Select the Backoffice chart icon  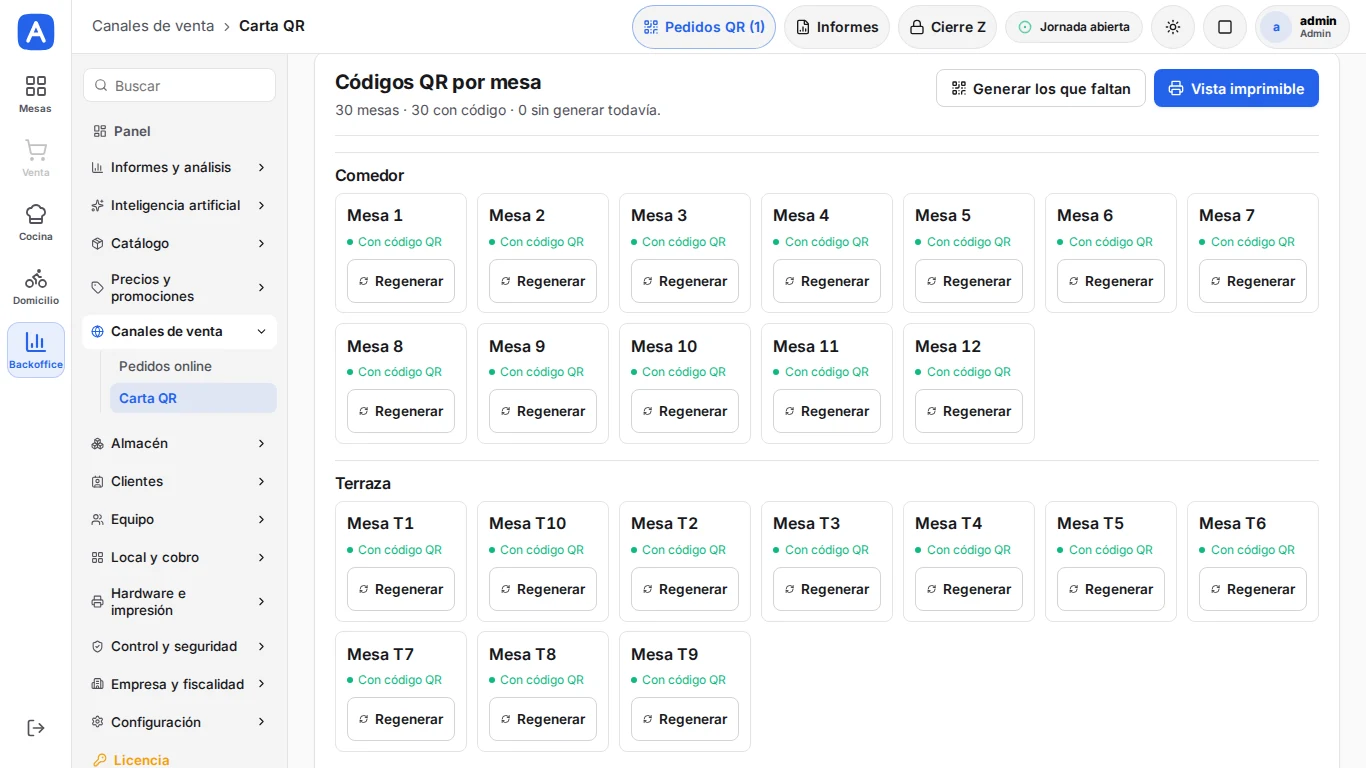tap(36, 350)
